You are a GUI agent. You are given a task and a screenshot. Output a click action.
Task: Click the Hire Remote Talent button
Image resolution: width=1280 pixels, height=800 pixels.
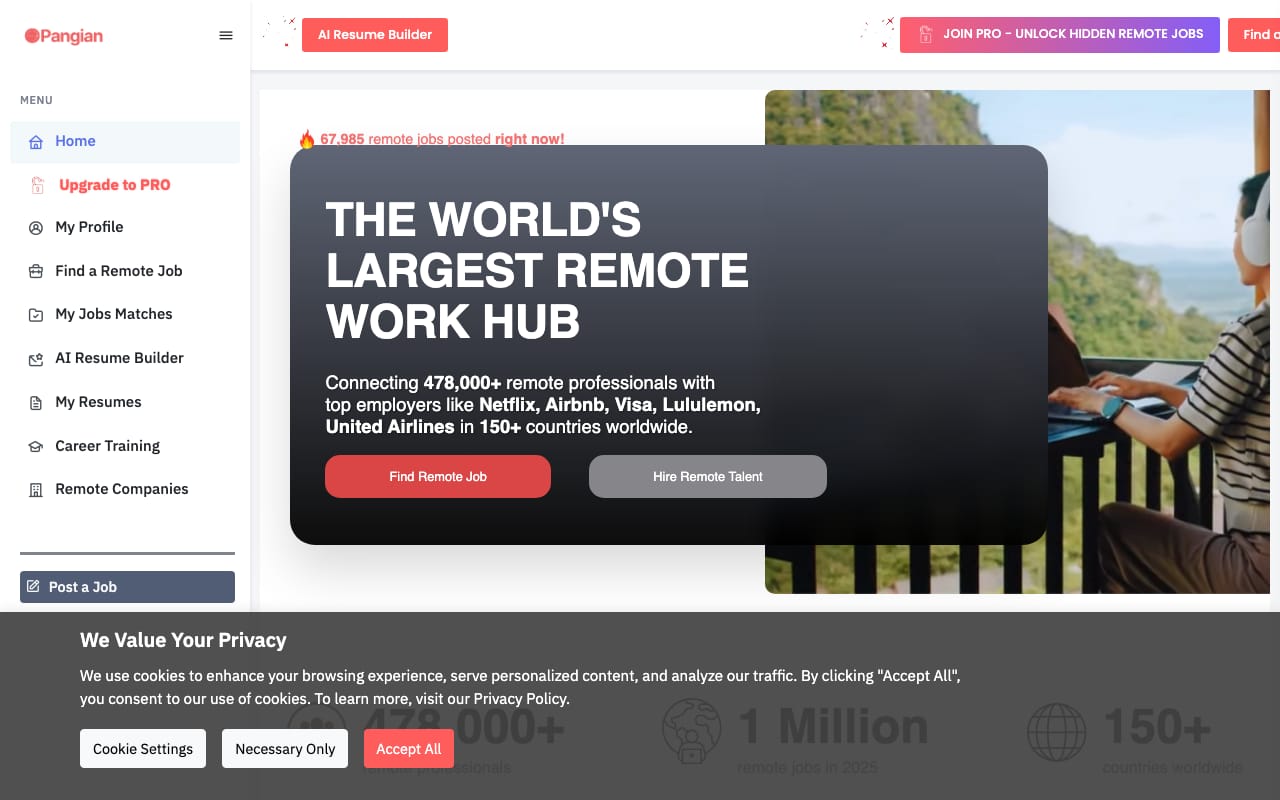click(x=708, y=476)
